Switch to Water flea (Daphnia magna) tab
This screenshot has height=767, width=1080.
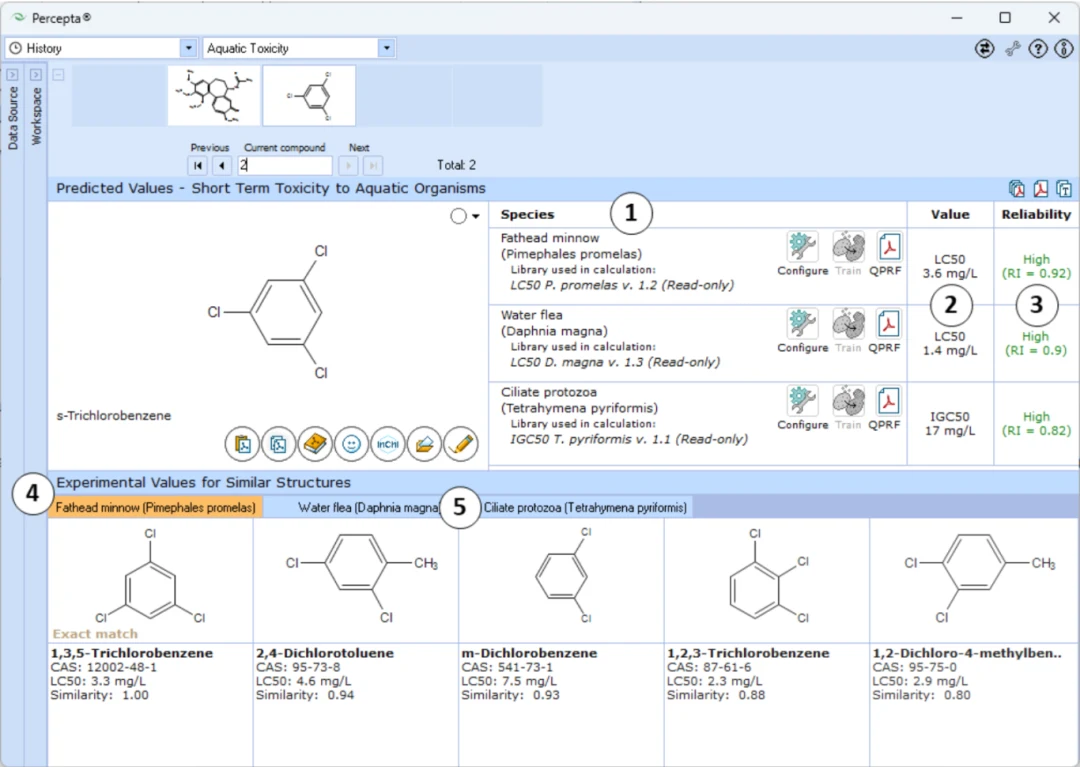369,507
